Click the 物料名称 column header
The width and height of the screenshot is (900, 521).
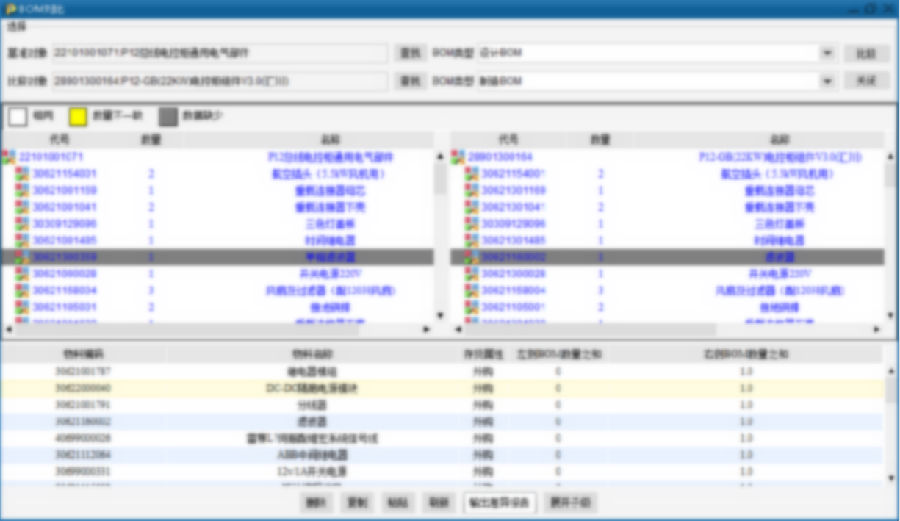pos(312,354)
